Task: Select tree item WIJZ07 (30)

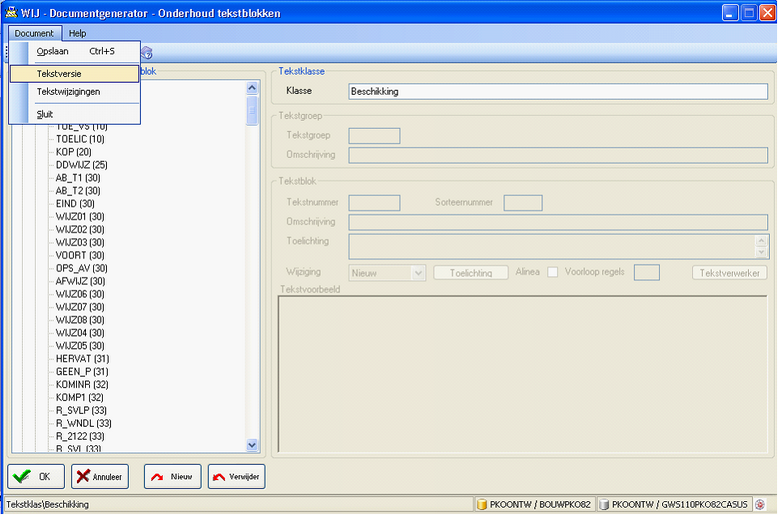Action: pyautogui.click(x=80, y=307)
